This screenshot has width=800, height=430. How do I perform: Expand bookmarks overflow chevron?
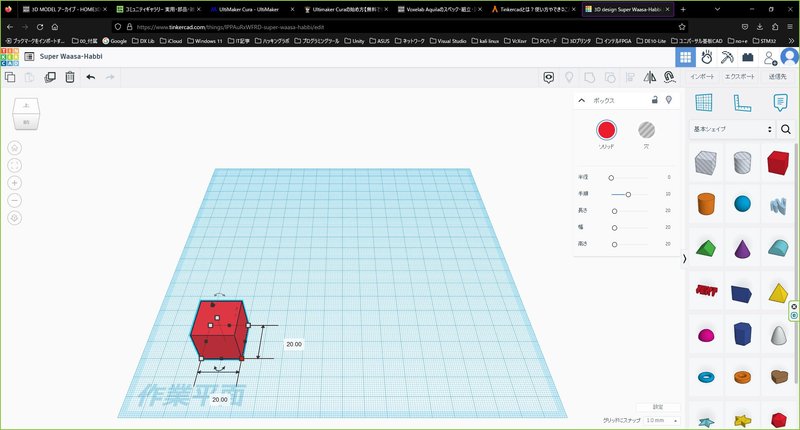coord(791,41)
